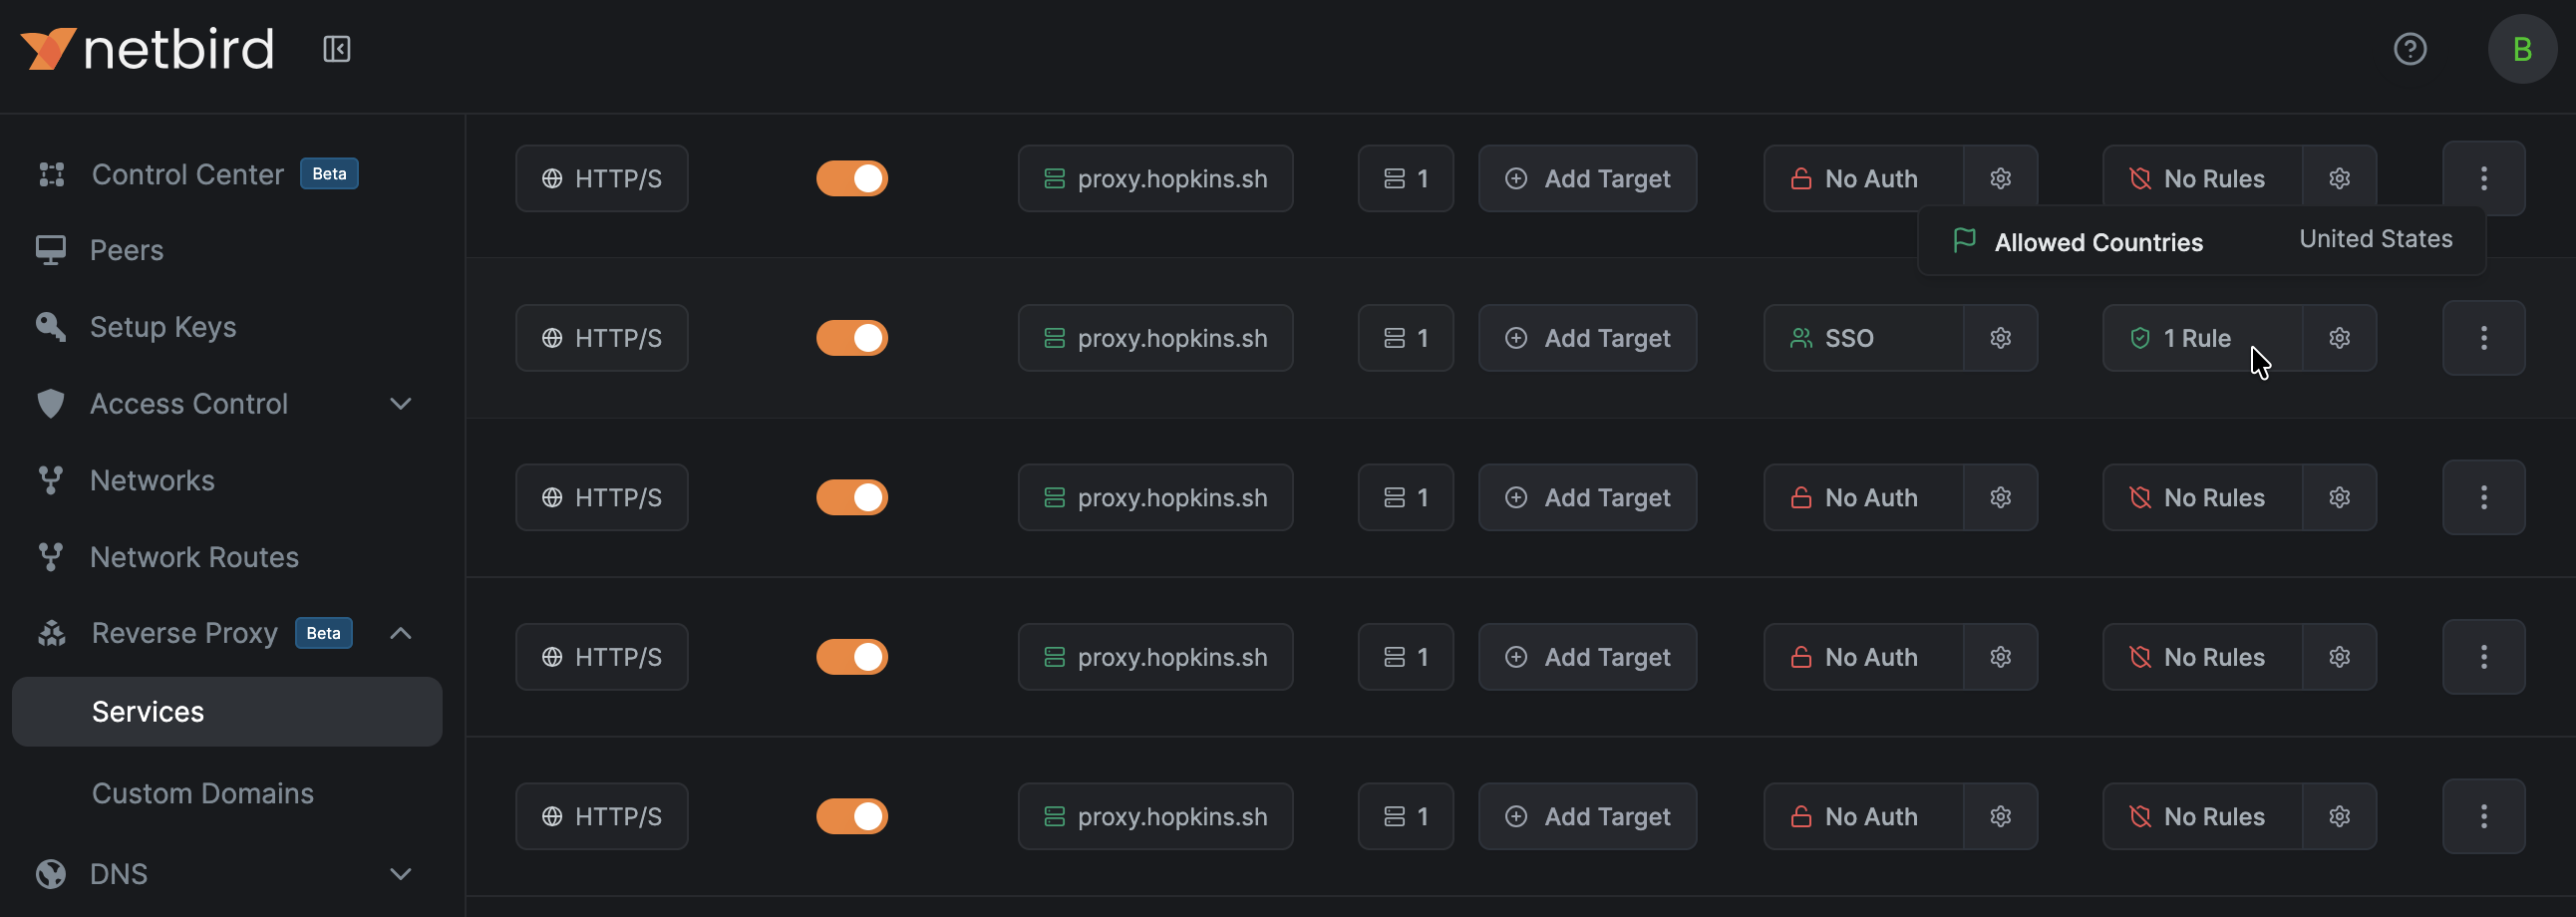
Task: Expand the DNS section
Action: pyautogui.click(x=400, y=873)
